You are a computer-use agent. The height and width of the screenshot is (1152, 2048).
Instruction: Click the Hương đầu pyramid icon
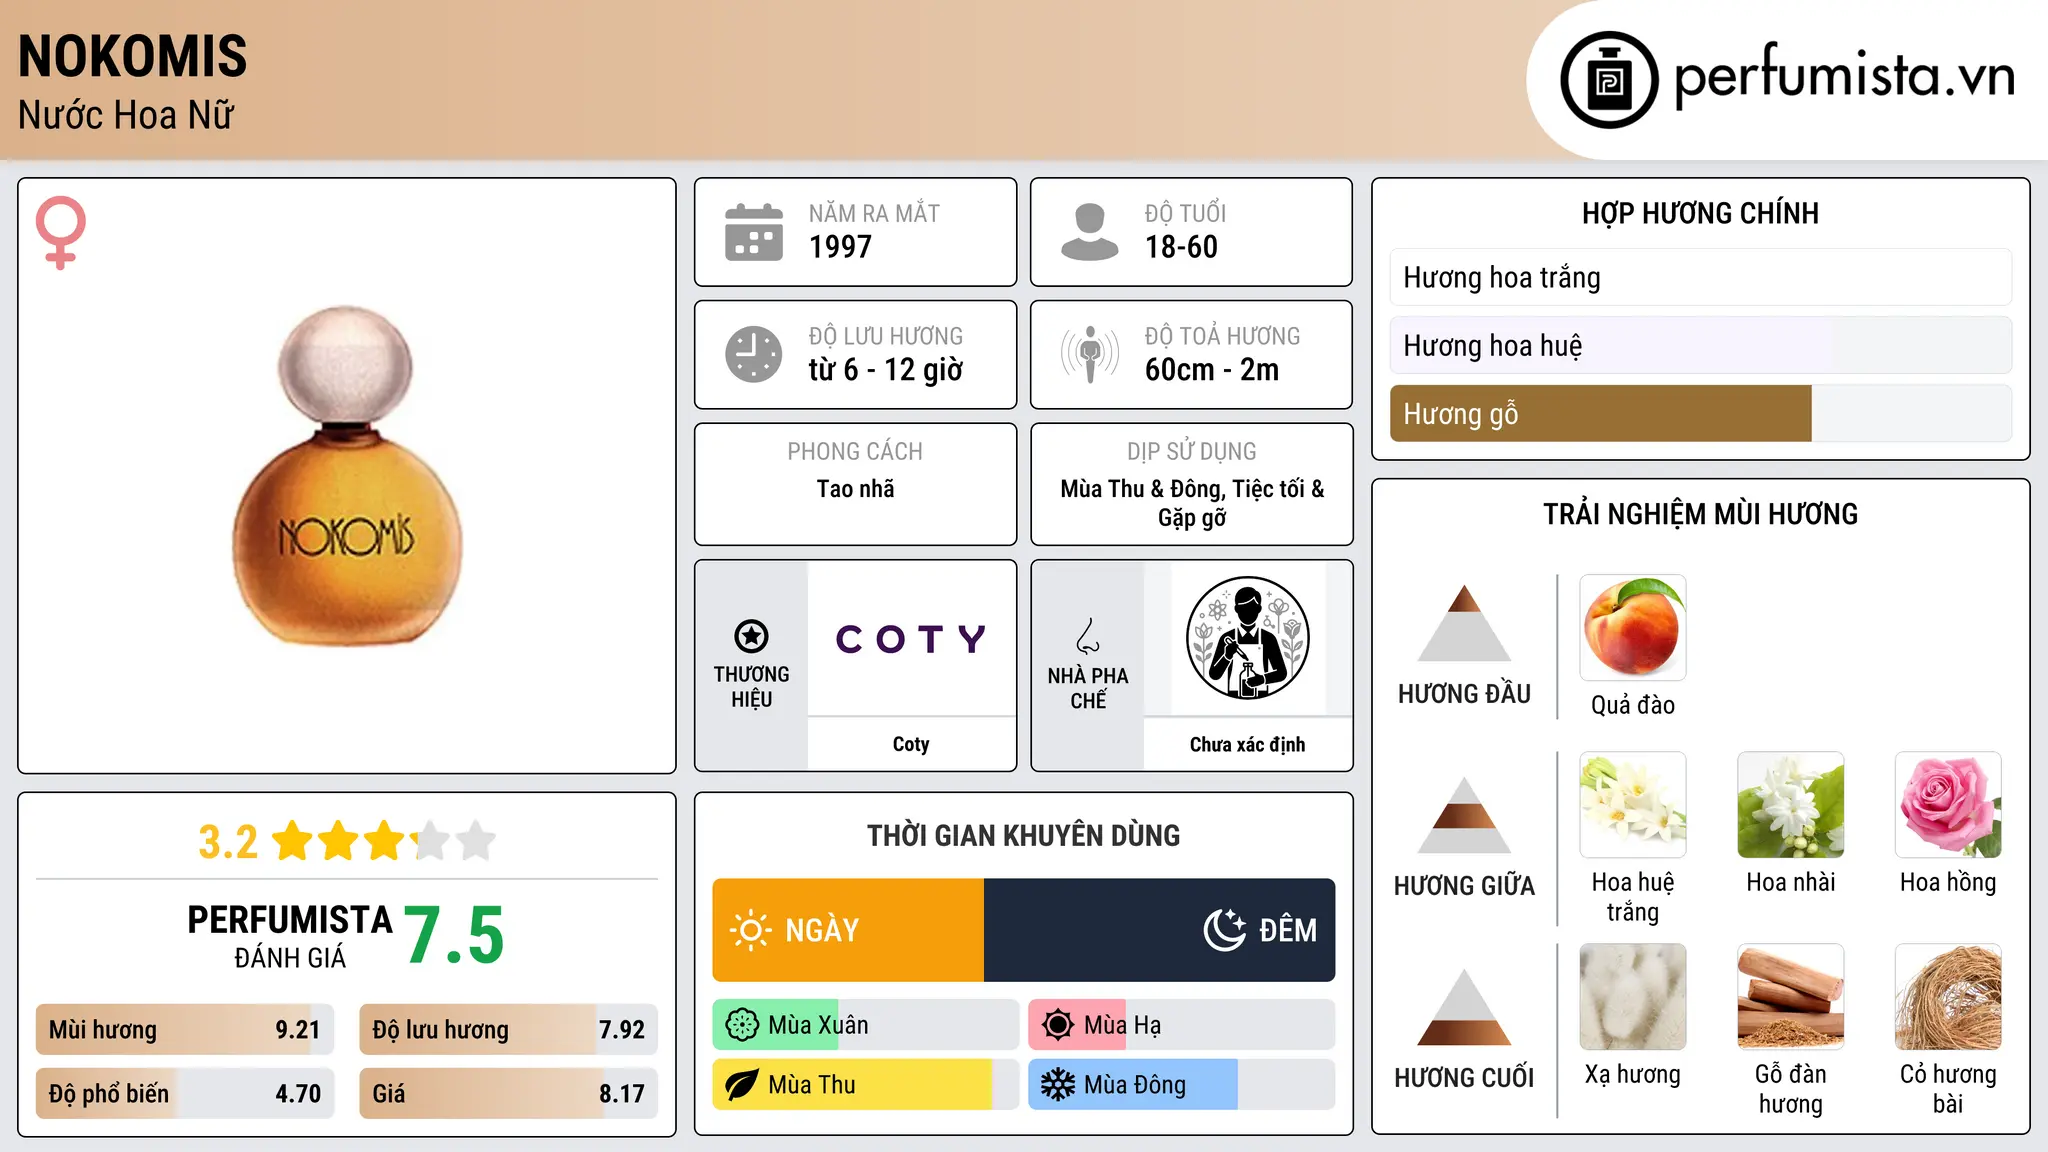1464,623
